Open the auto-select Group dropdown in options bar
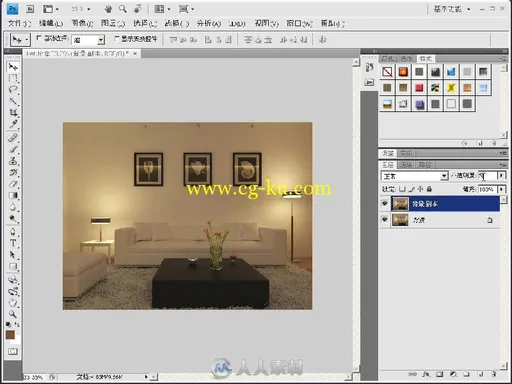 tap(101, 40)
